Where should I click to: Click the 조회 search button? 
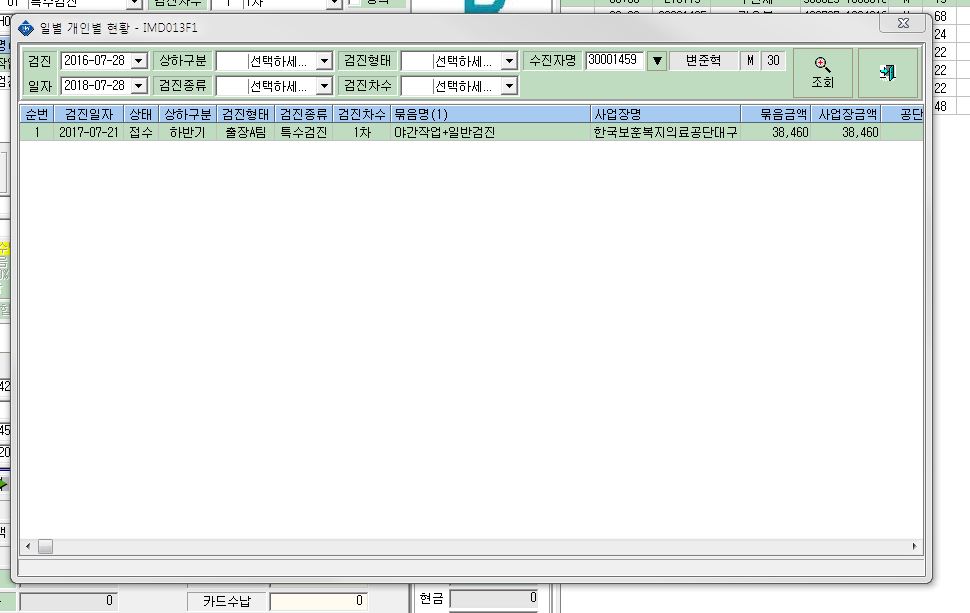click(x=823, y=73)
